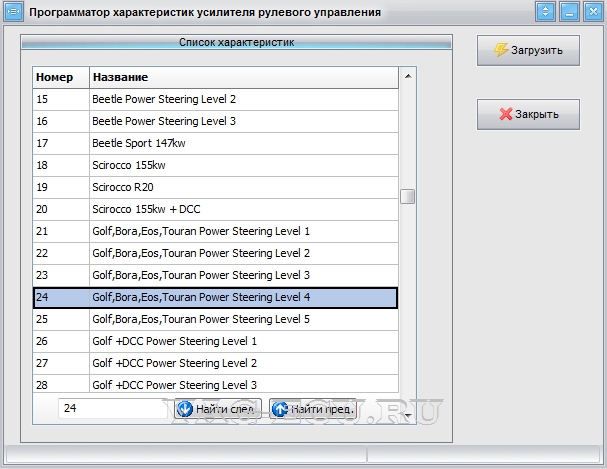This screenshot has width=607, height=469.
Task: Click number cell 18
Action: tap(61, 166)
